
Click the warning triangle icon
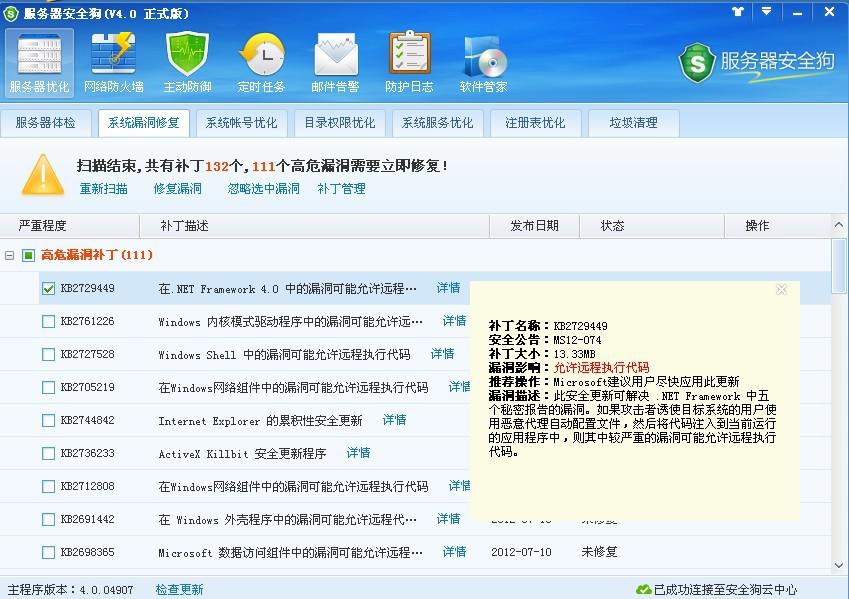coord(42,174)
